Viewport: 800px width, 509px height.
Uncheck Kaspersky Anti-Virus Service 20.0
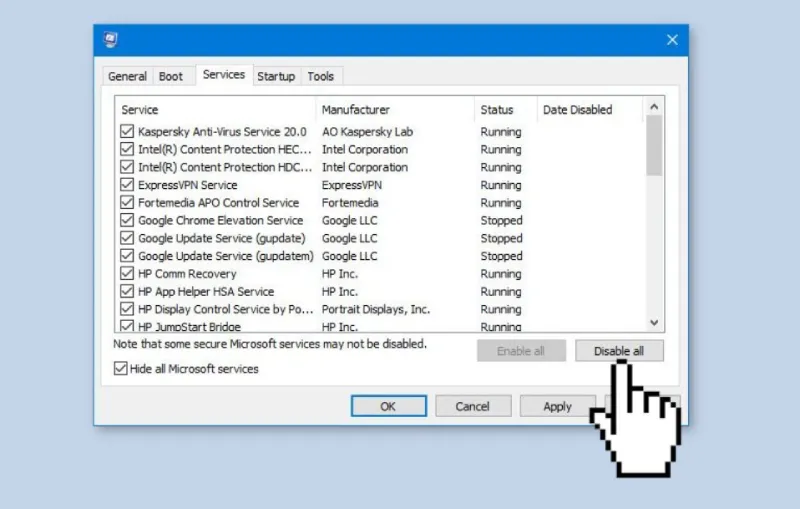pos(127,132)
